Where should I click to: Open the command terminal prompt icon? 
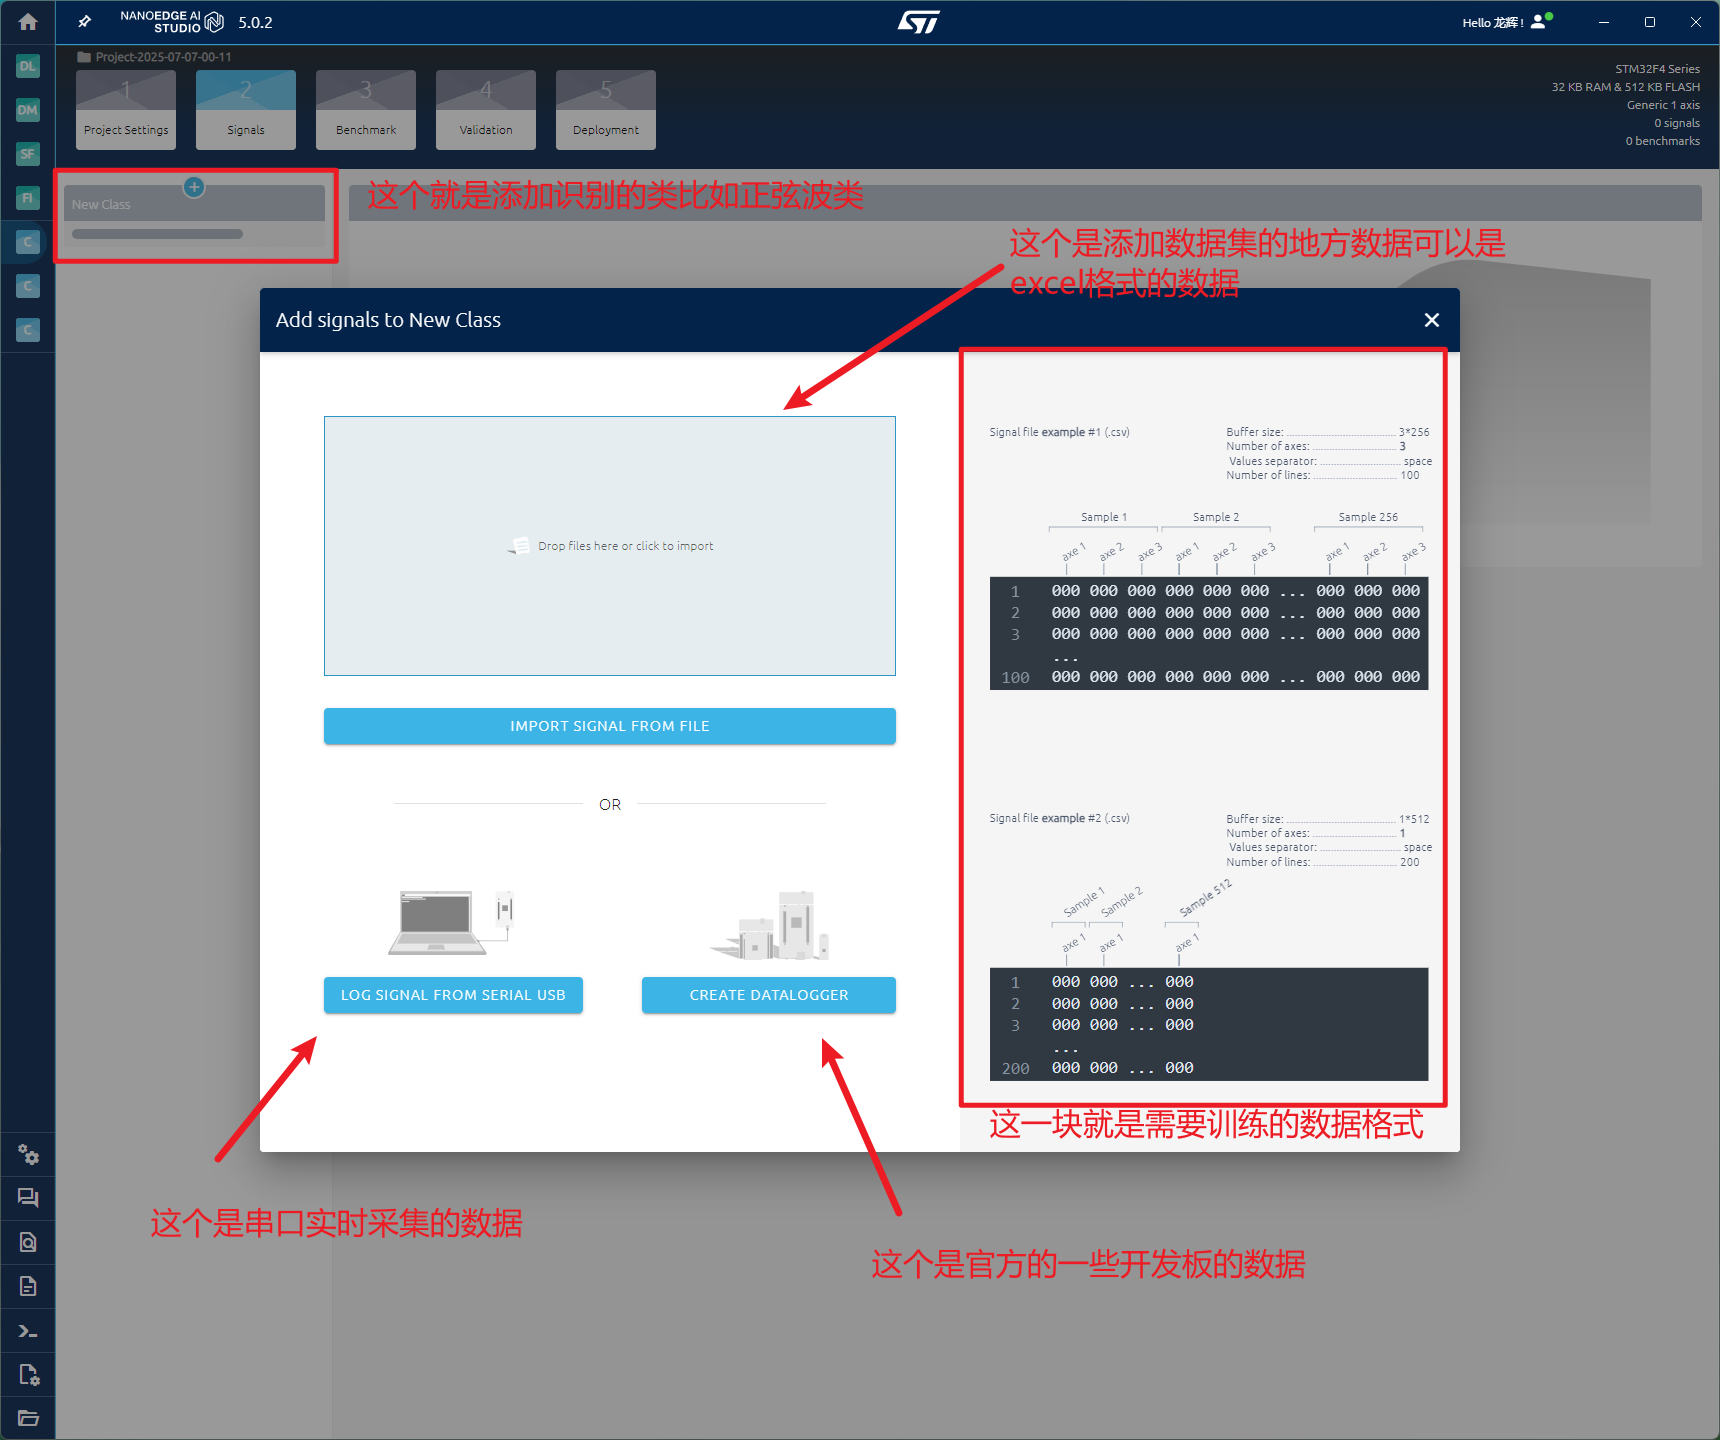(x=28, y=1331)
